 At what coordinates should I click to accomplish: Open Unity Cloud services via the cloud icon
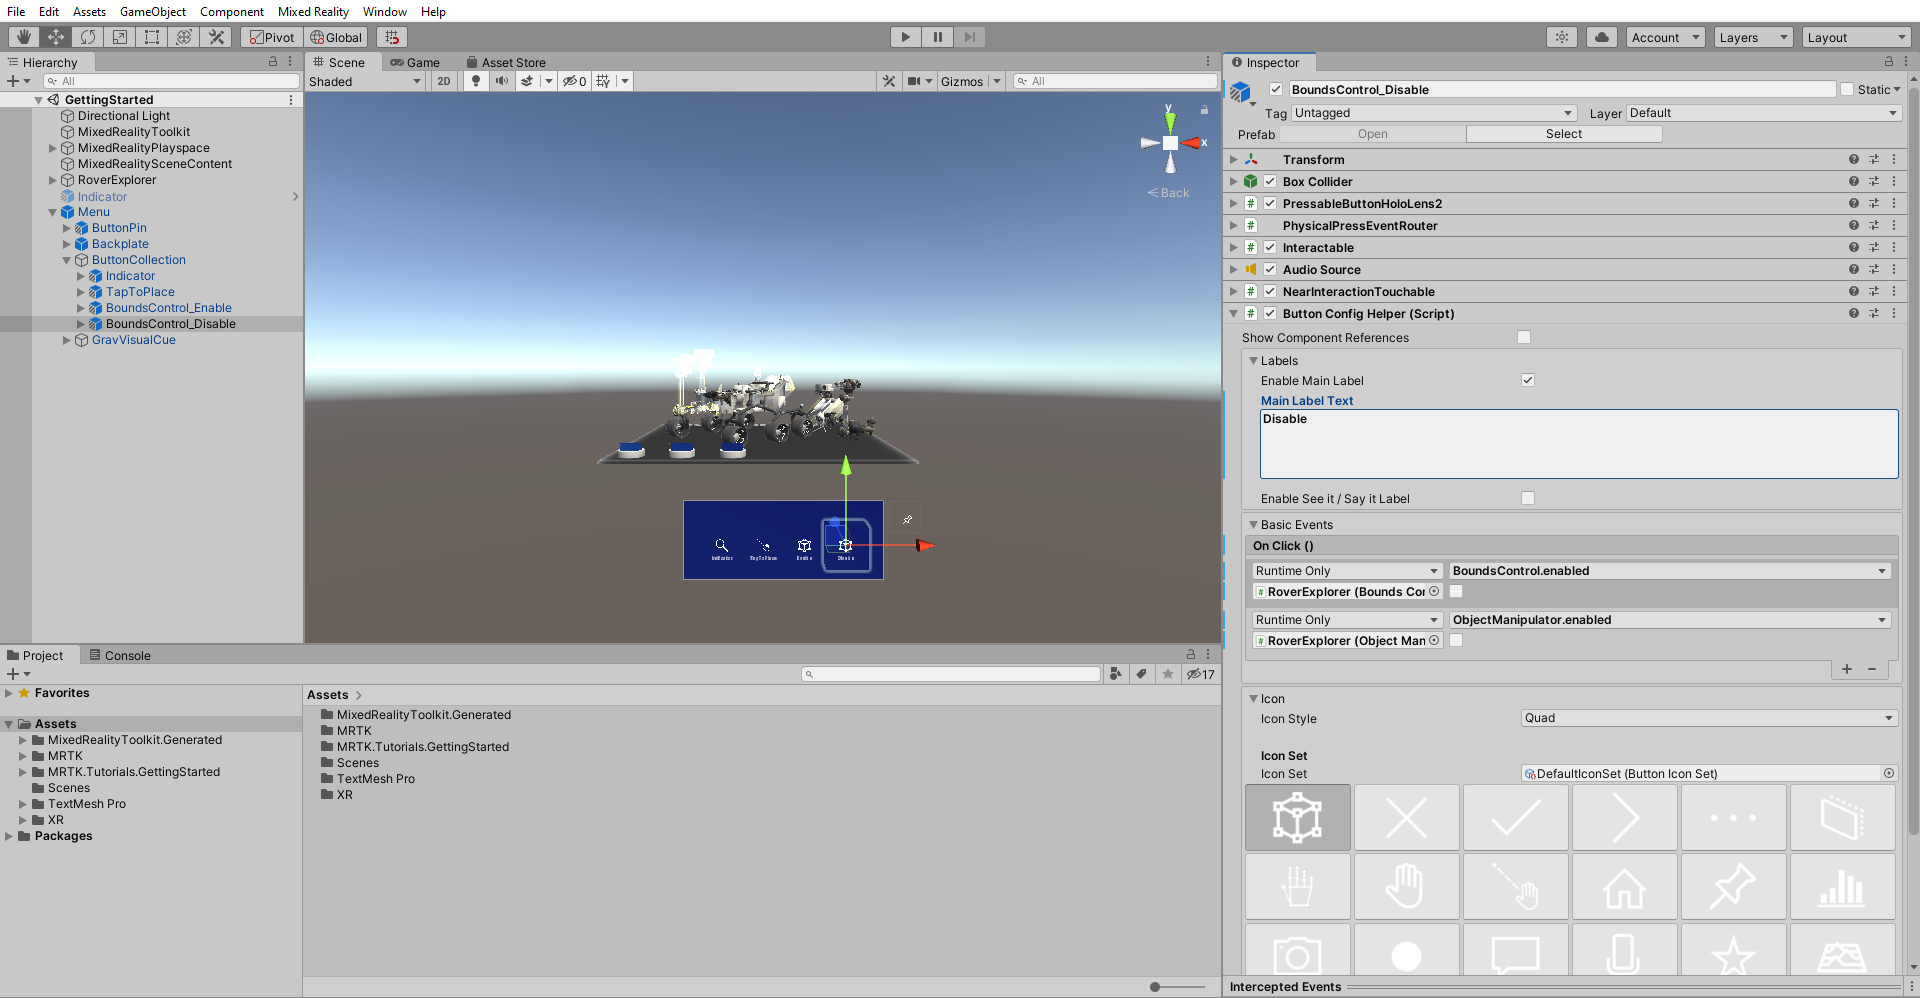click(1601, 37)
